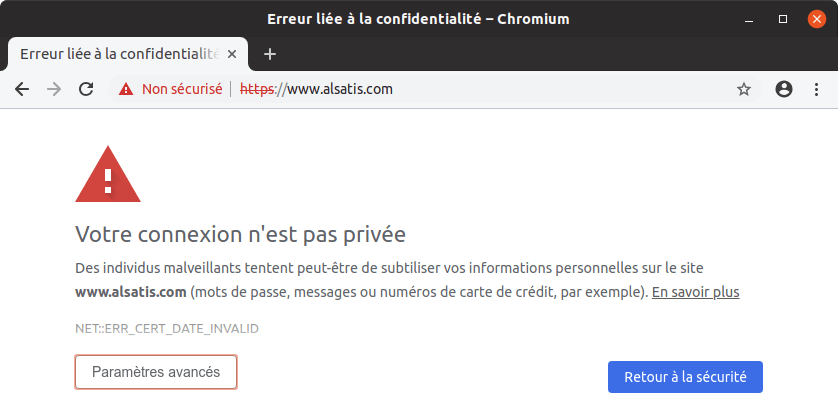Expand 'Paramètres avancés' section
This screenshot has height=415, width=838.
pyautogui.click(x=156, y=372)
